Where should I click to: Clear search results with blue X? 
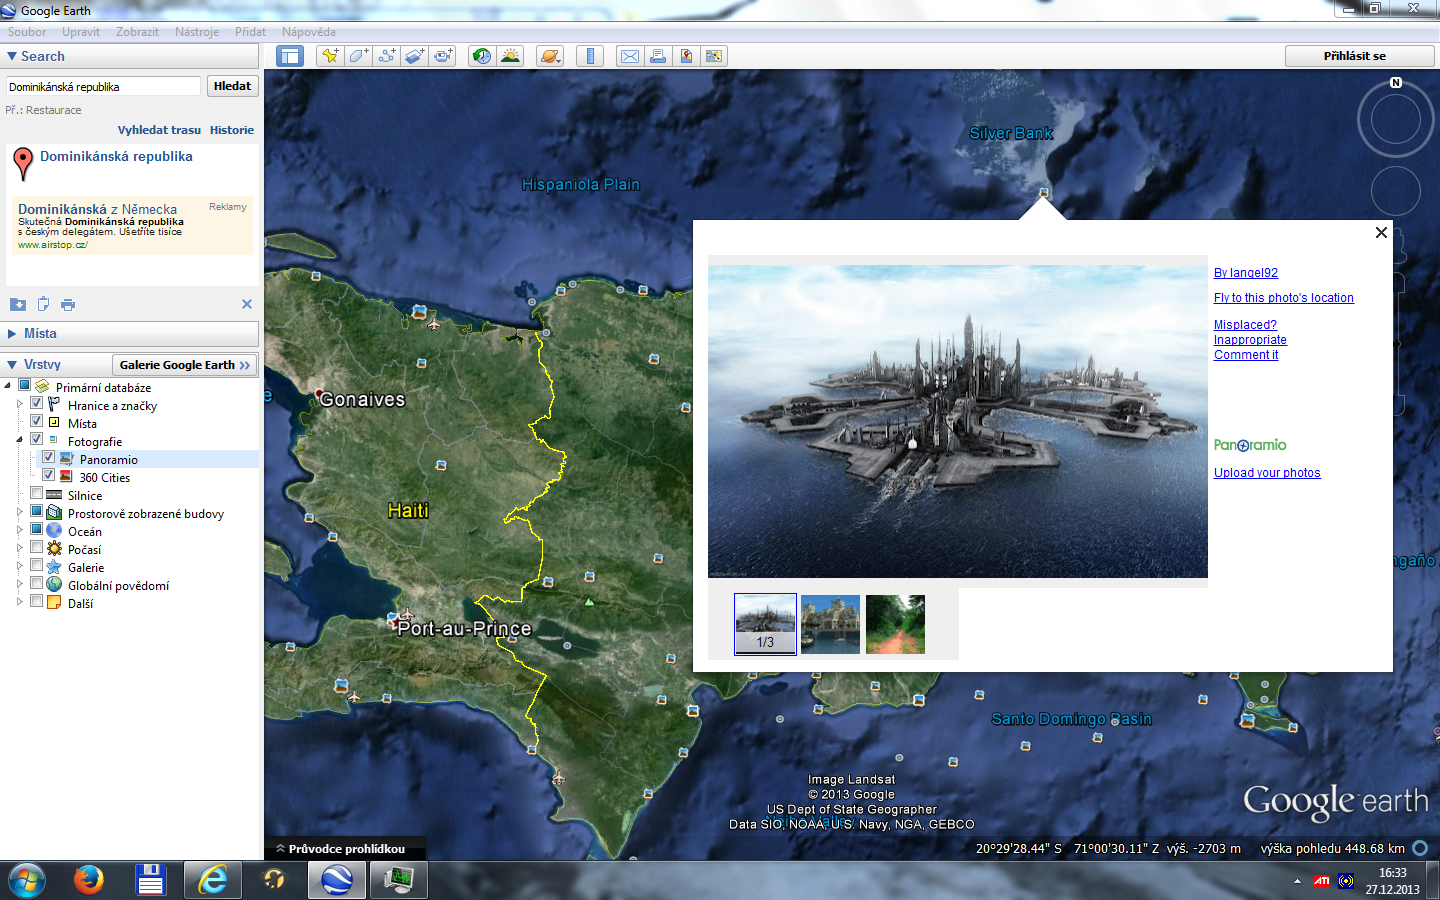tap(247, 304)
